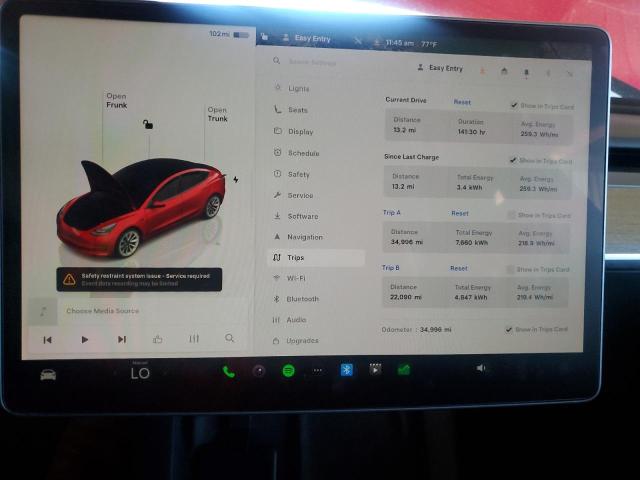Tap the orange alert icon in settings header
The width and height of the screenshot is (640, 480).
482,70
